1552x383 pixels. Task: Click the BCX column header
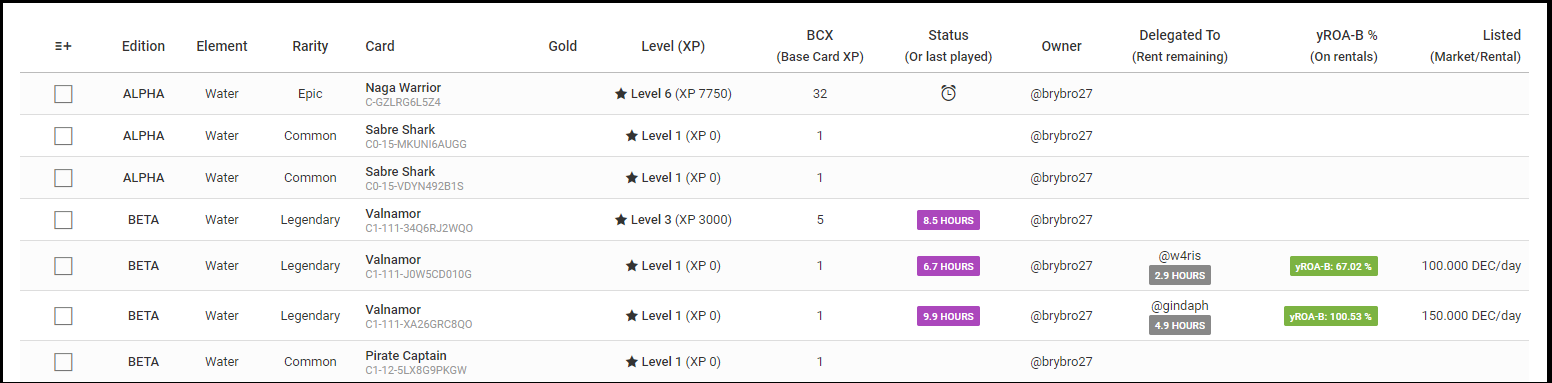tap(820, 46)
